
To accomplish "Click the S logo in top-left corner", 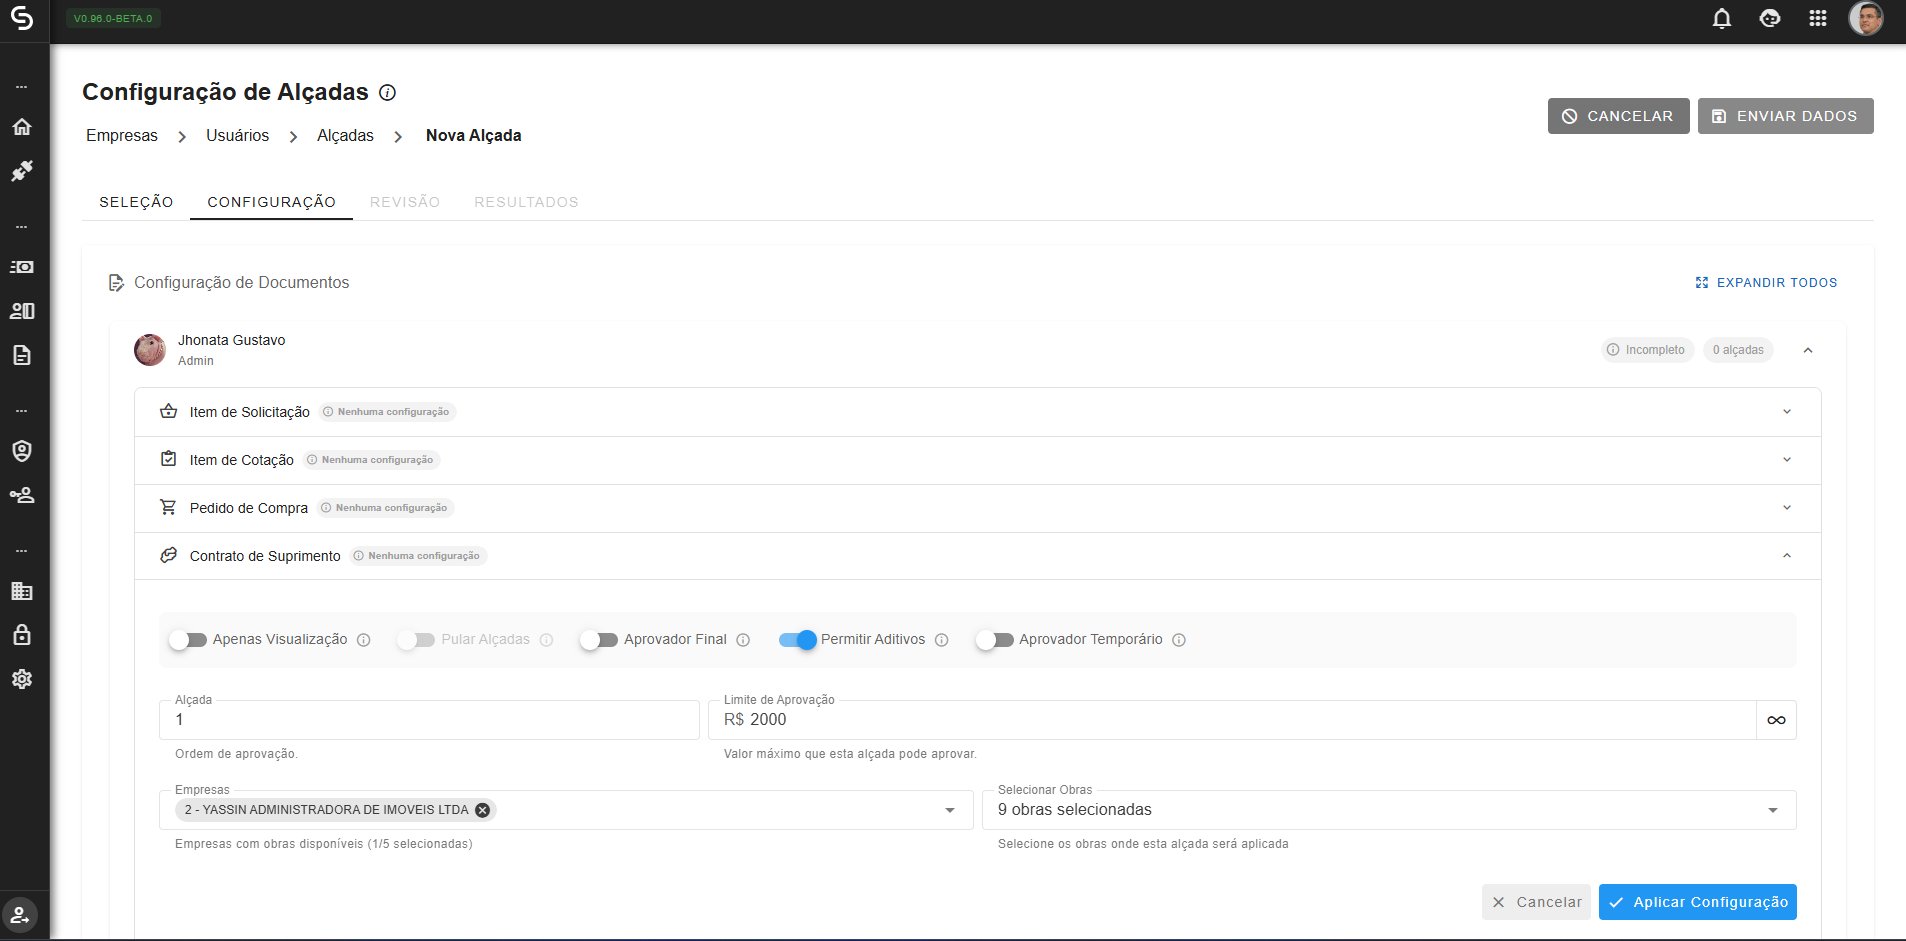I will point(21,18).
